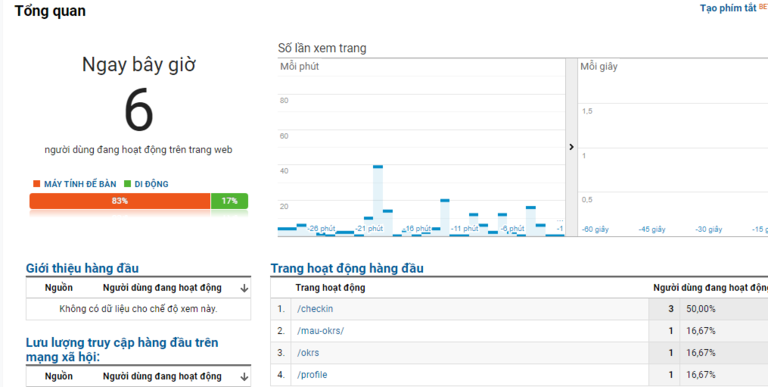Click Lưu lượng truy cập hàng đầu heading
Viewport: 768px width, 387px height.
pyautogui.click(x=122, y=350)
